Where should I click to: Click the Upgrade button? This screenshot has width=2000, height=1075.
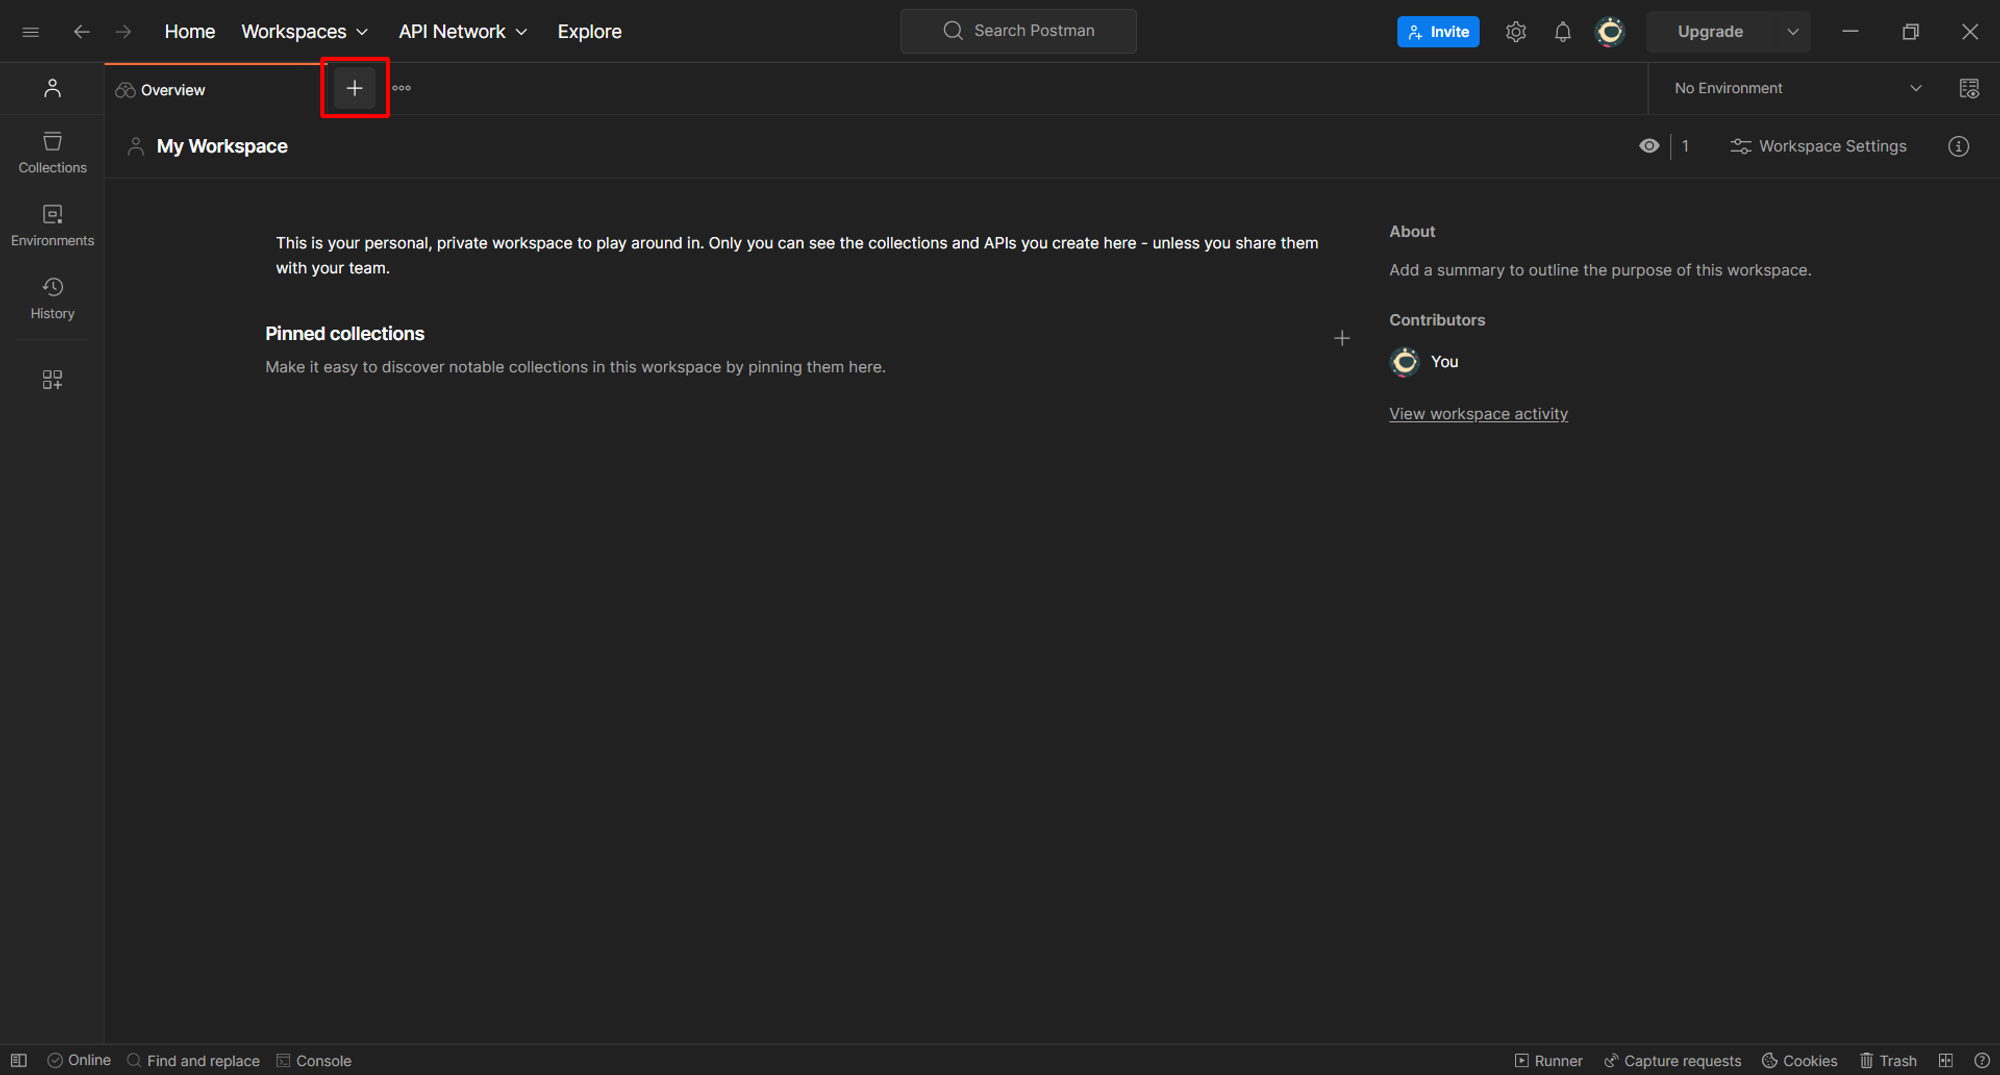click(x=1710, y=32)
